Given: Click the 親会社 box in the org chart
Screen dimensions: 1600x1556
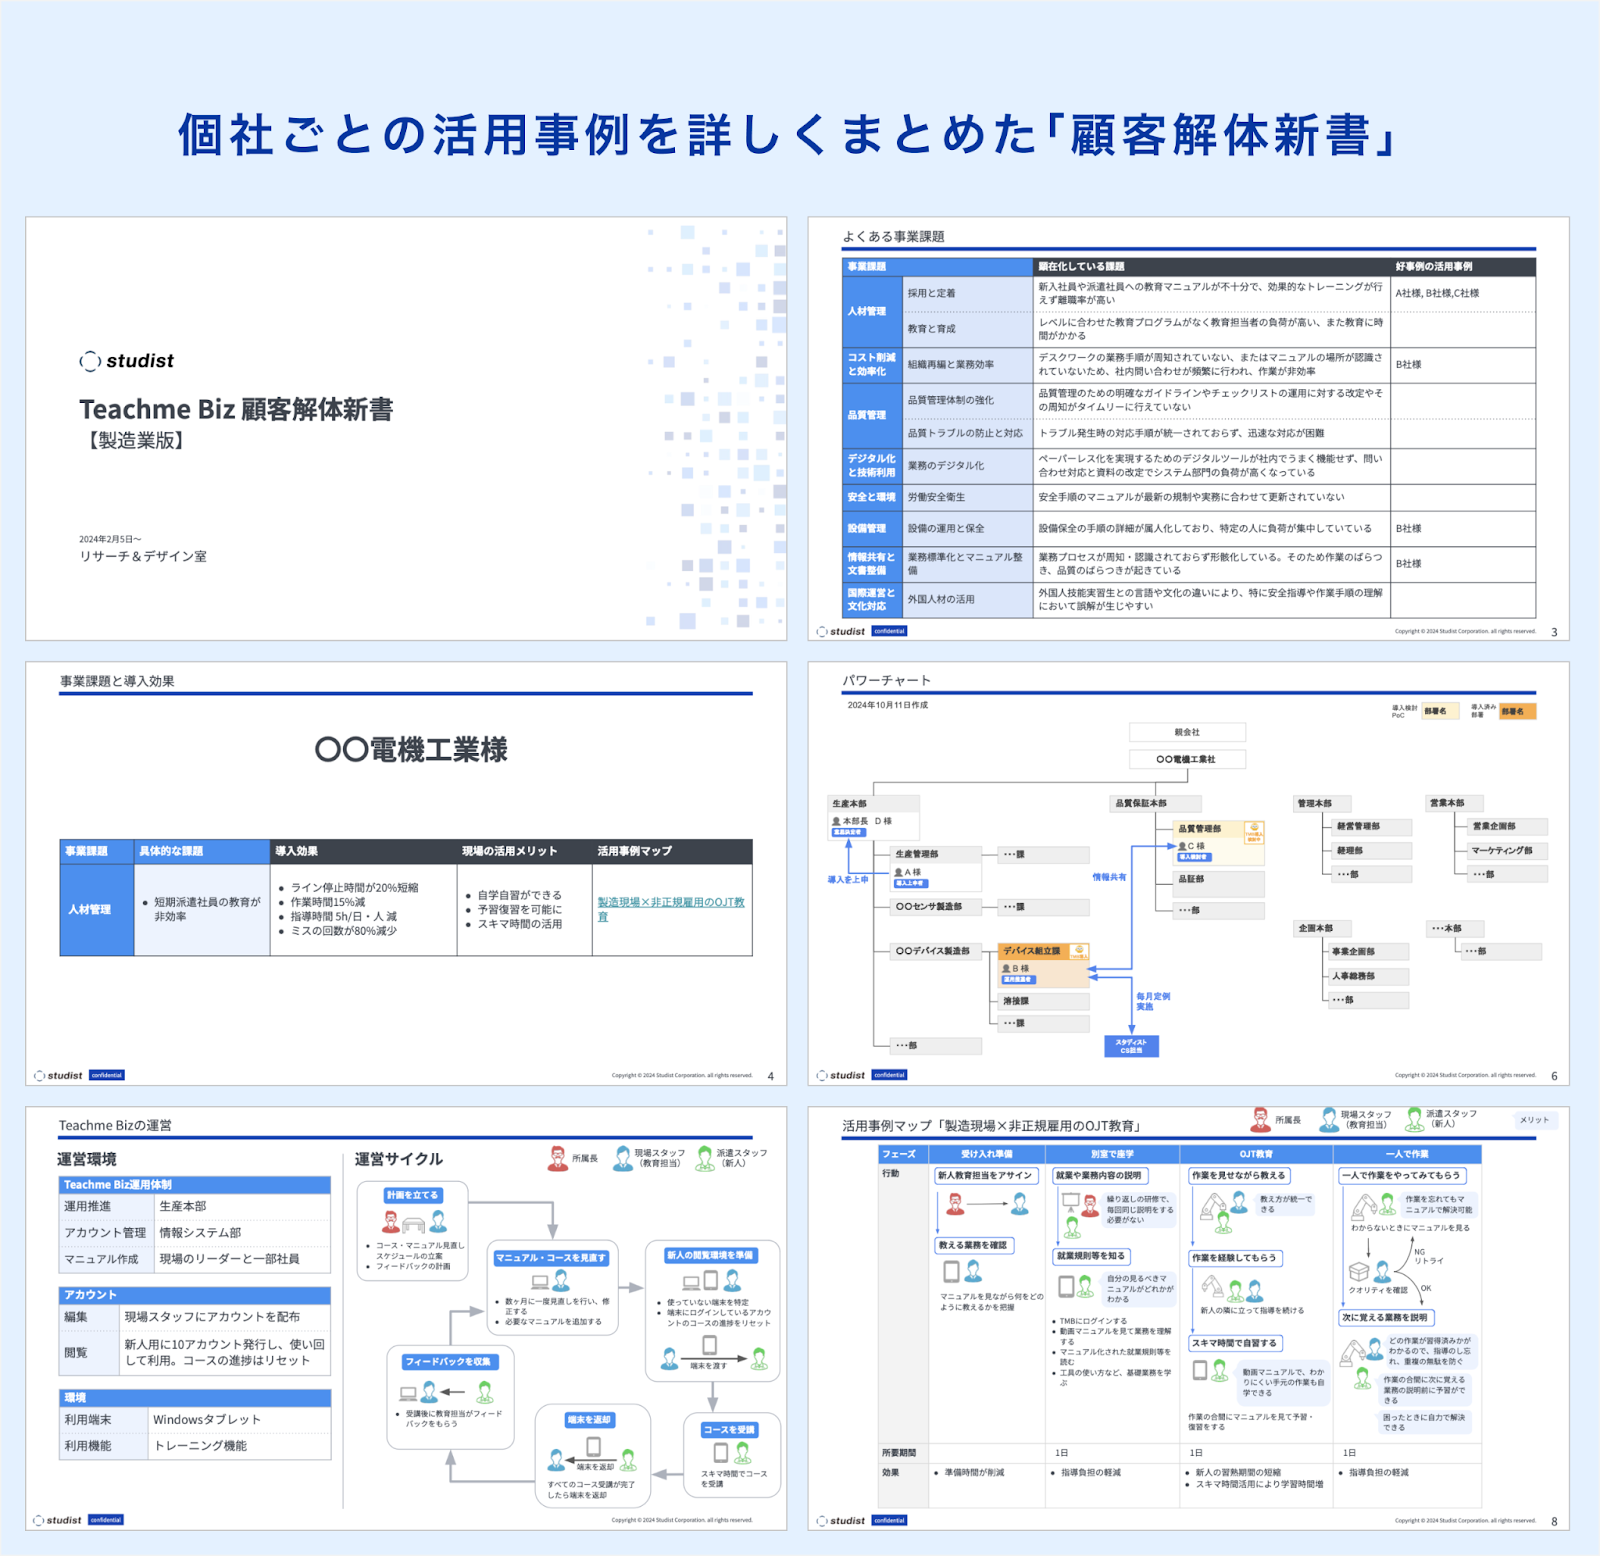Looking at the screenshot, I should point(1187,732).
